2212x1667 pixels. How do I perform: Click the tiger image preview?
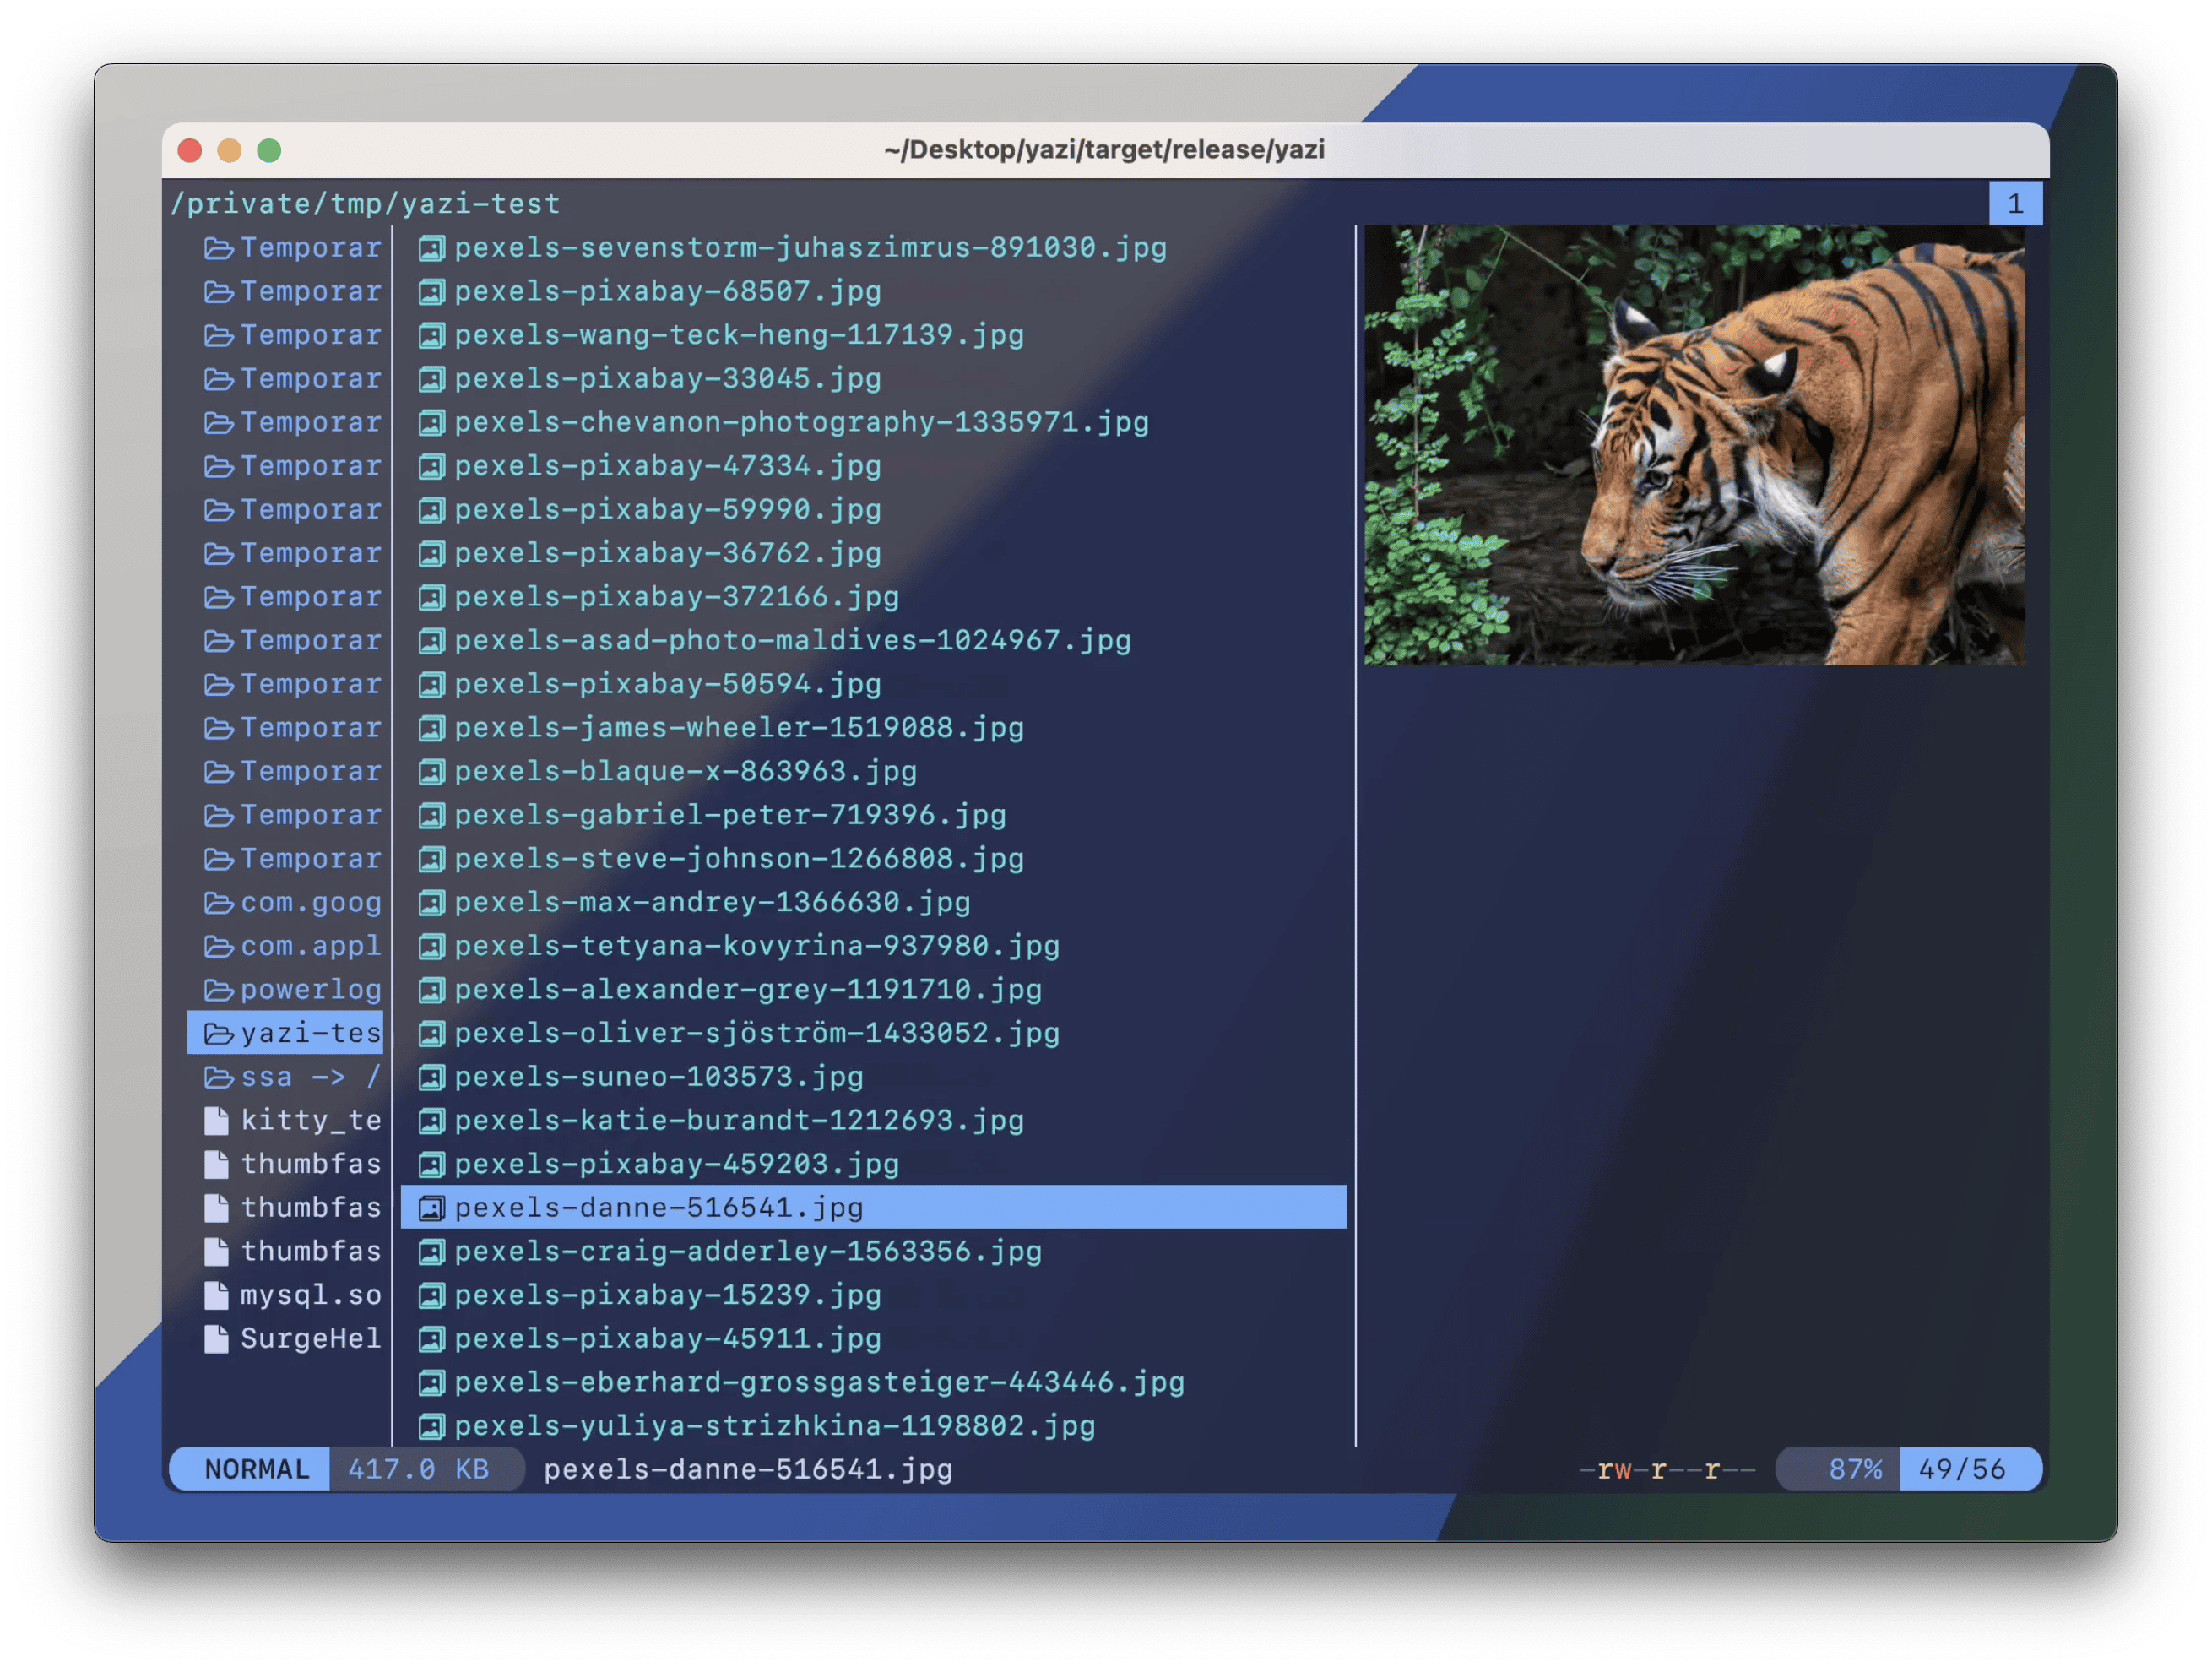1694,445
